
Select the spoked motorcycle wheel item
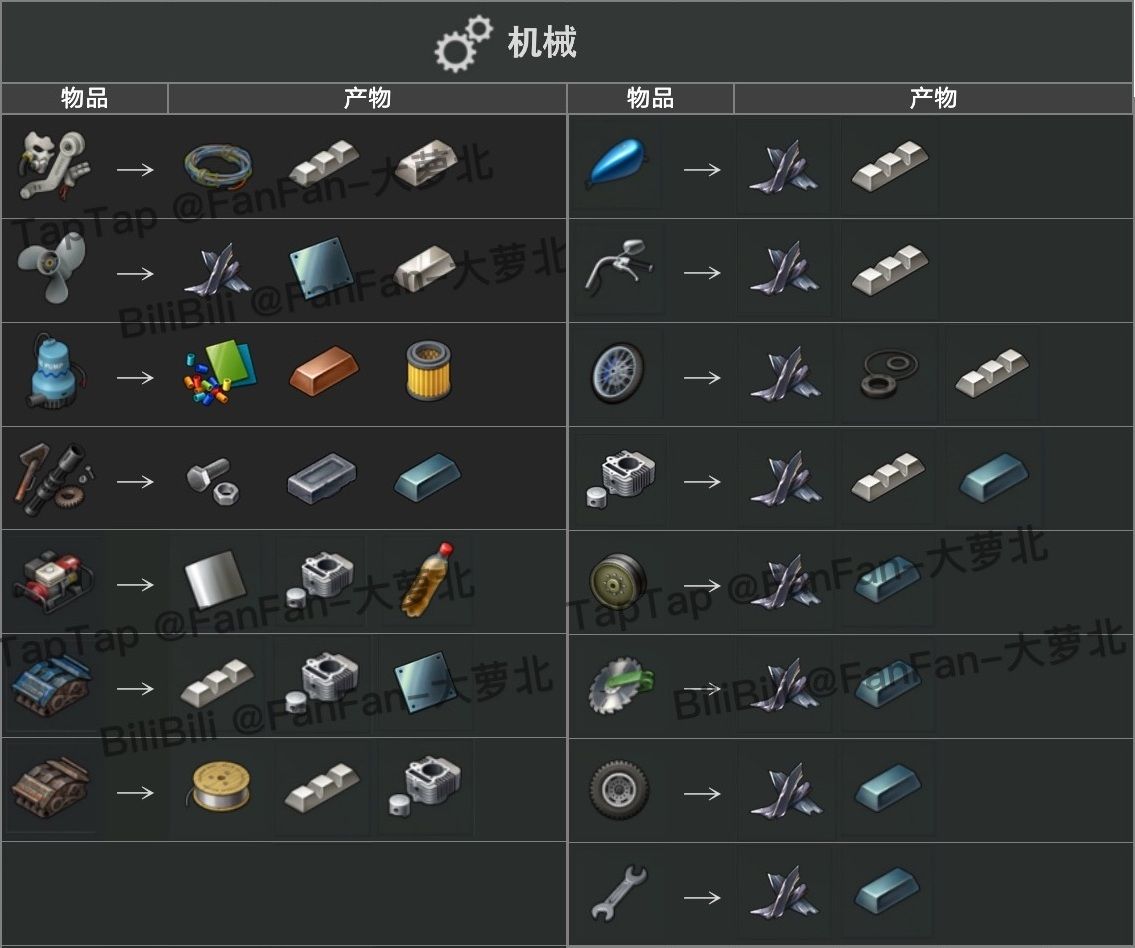pos(617,373)
